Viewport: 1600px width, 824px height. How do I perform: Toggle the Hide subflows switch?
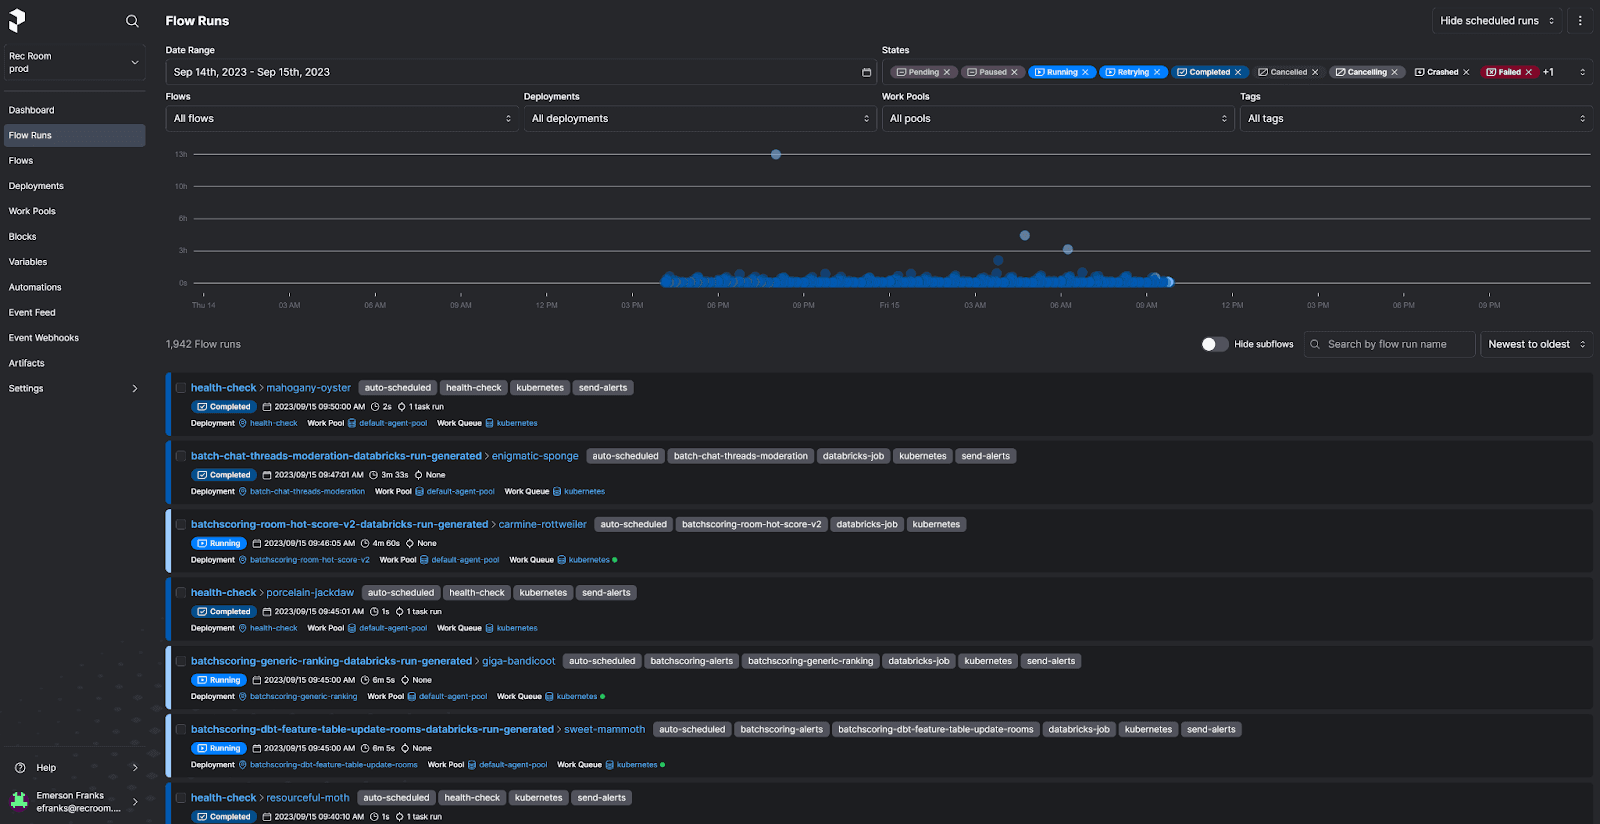1214,344
